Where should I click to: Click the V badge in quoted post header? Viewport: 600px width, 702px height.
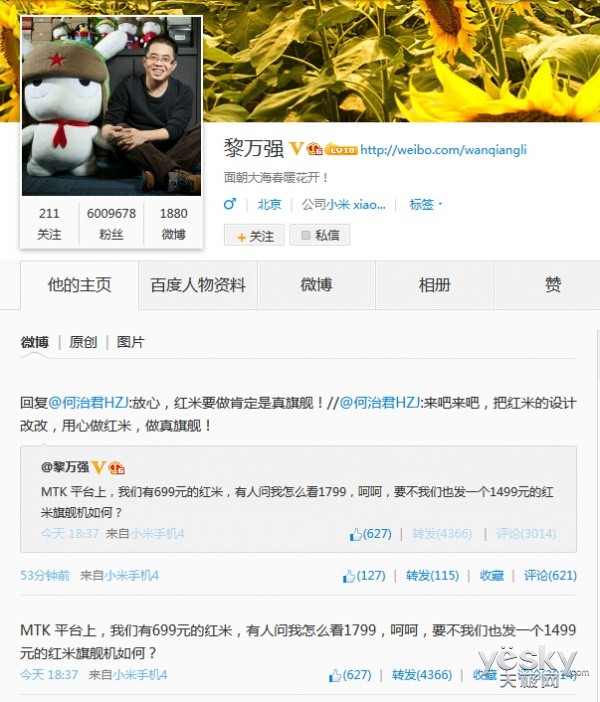(x=99, y=467)
